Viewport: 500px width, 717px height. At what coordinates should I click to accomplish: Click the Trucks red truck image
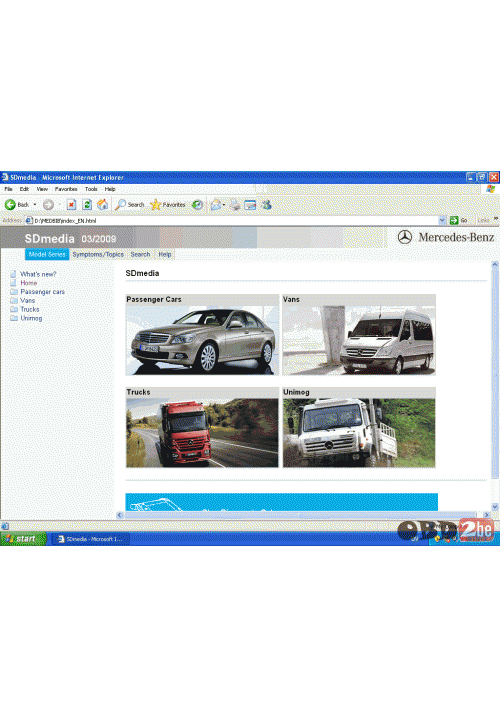(x=202, y=433)
